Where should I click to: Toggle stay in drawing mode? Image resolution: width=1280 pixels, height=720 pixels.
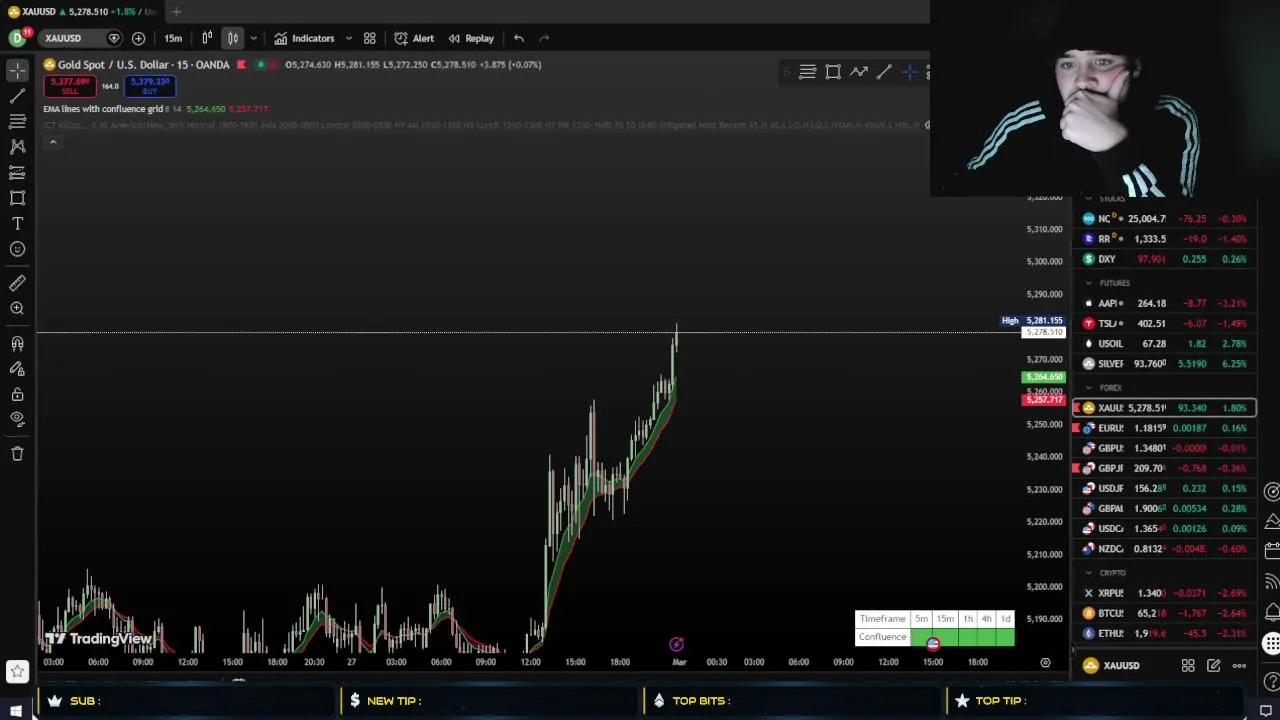coord(17,369)
